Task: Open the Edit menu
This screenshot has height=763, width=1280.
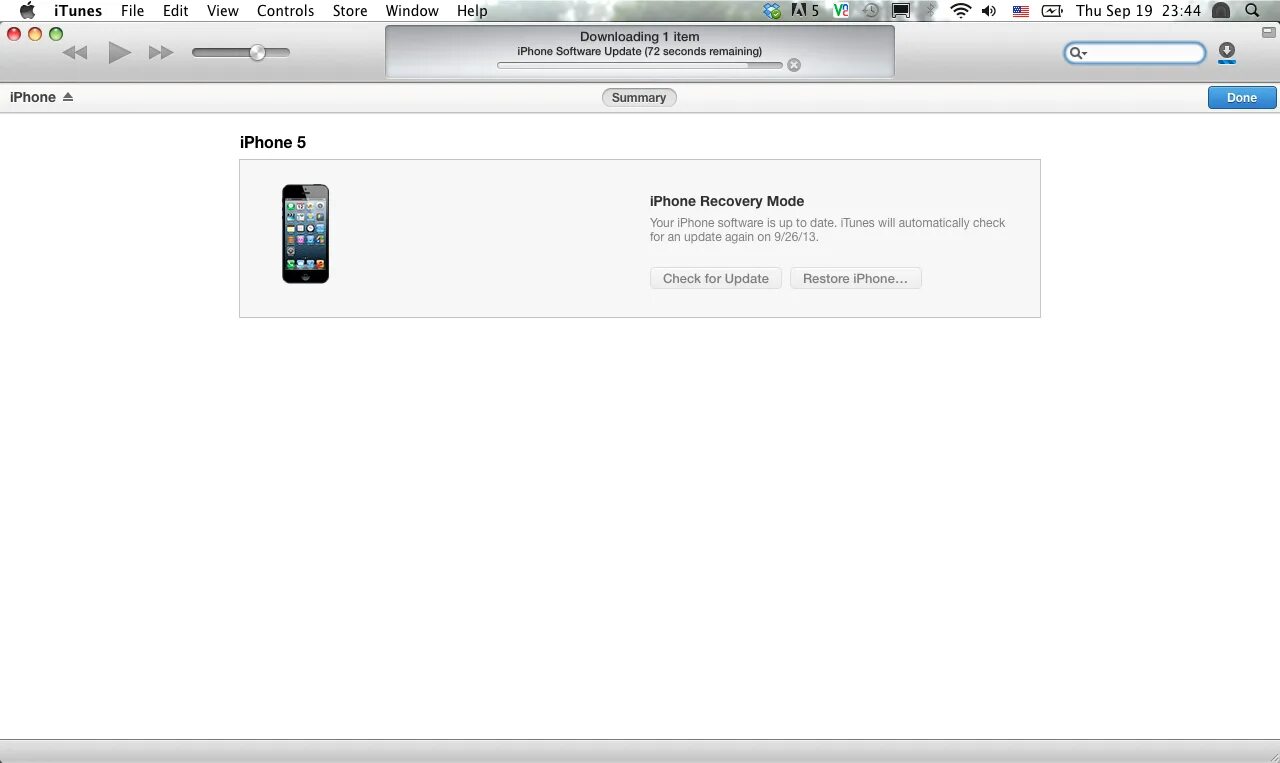Action: pos(176,10)
